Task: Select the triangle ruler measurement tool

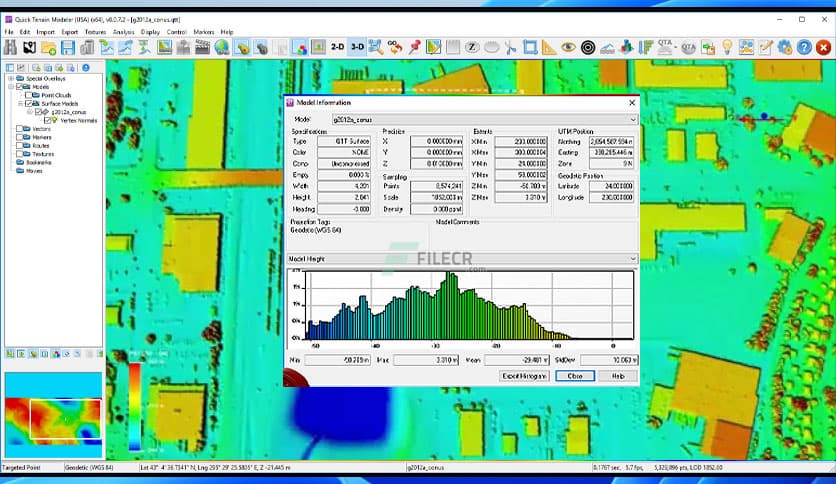Action: click(549, 47)
